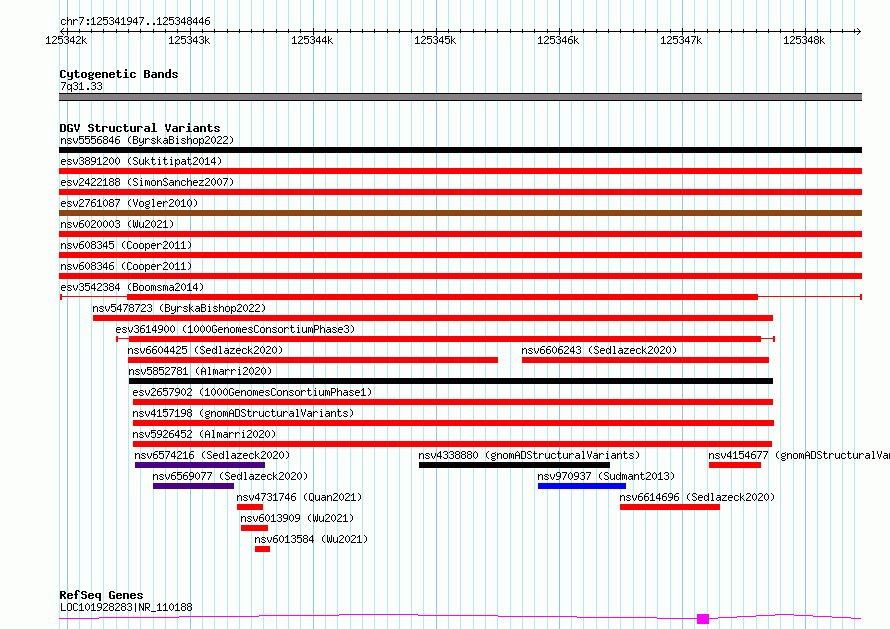Click the red bar under nsv6614696
This screenshot has width=890, height=629.
click(x=670, y=508)
